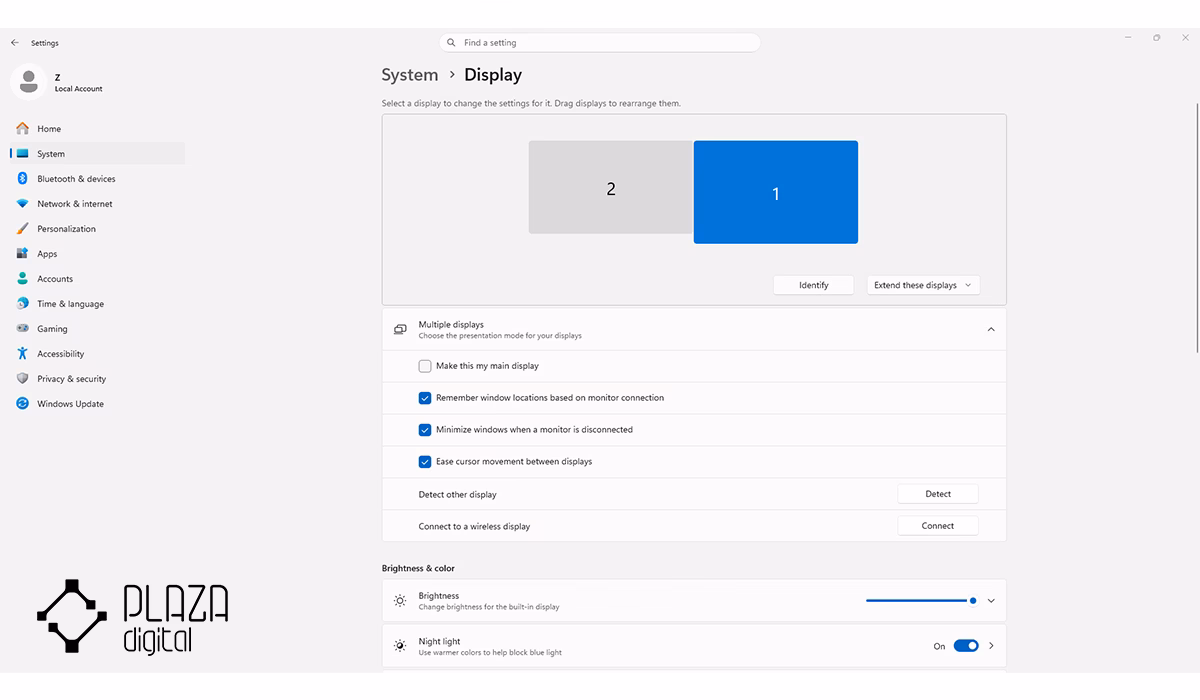Image resolution: width=1200 pixels, height=700 pixels.
Task: Select display 2 in arrangement
Action: (611, 187)
